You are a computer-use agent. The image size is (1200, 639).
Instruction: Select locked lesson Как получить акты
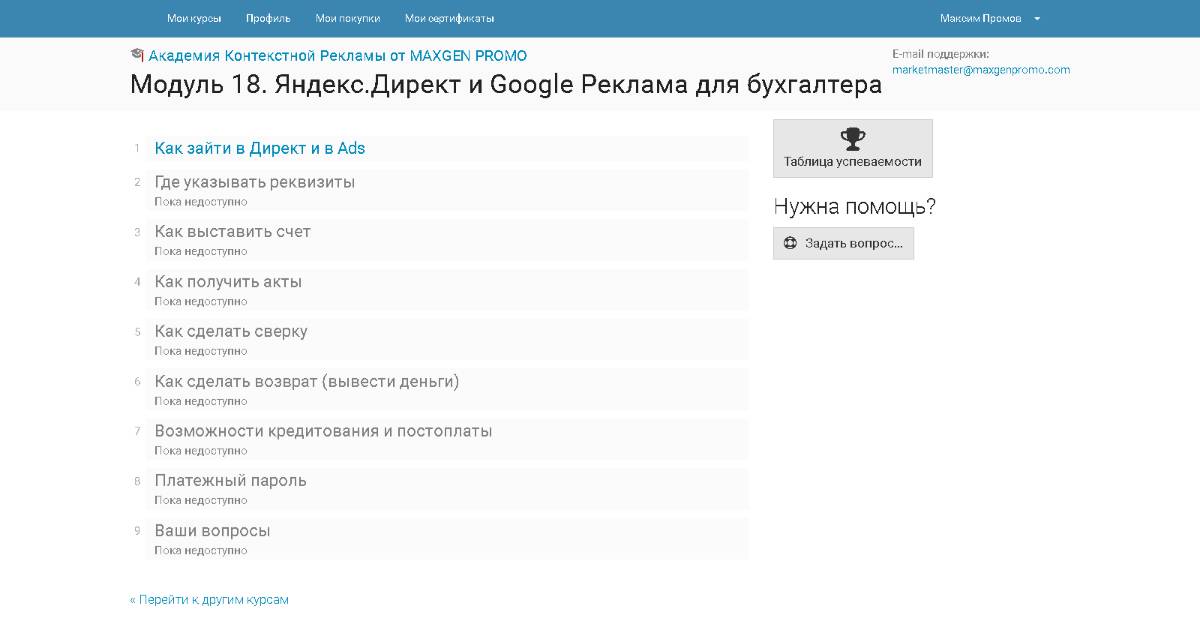pyautogui.click(x=228, y=282)
